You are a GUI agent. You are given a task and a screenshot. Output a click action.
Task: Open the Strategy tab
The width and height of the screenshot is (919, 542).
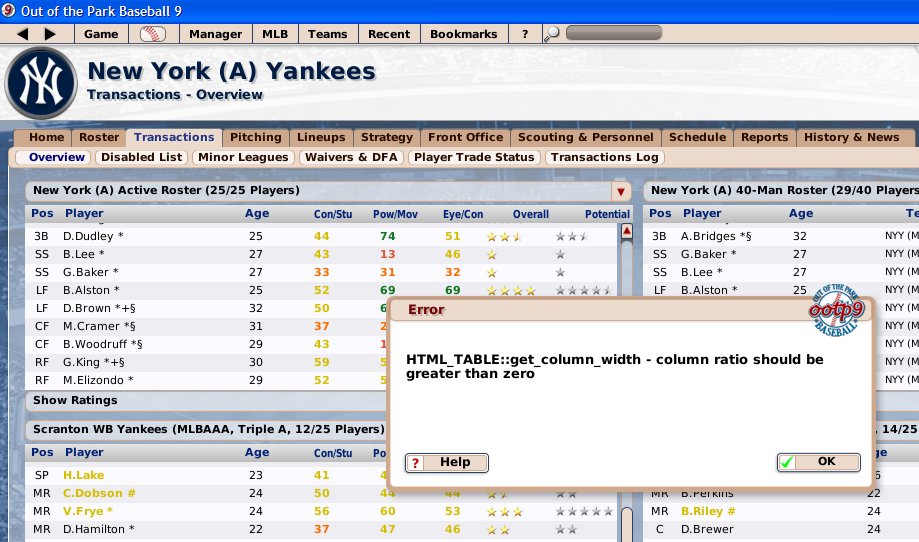pos(387,137)
